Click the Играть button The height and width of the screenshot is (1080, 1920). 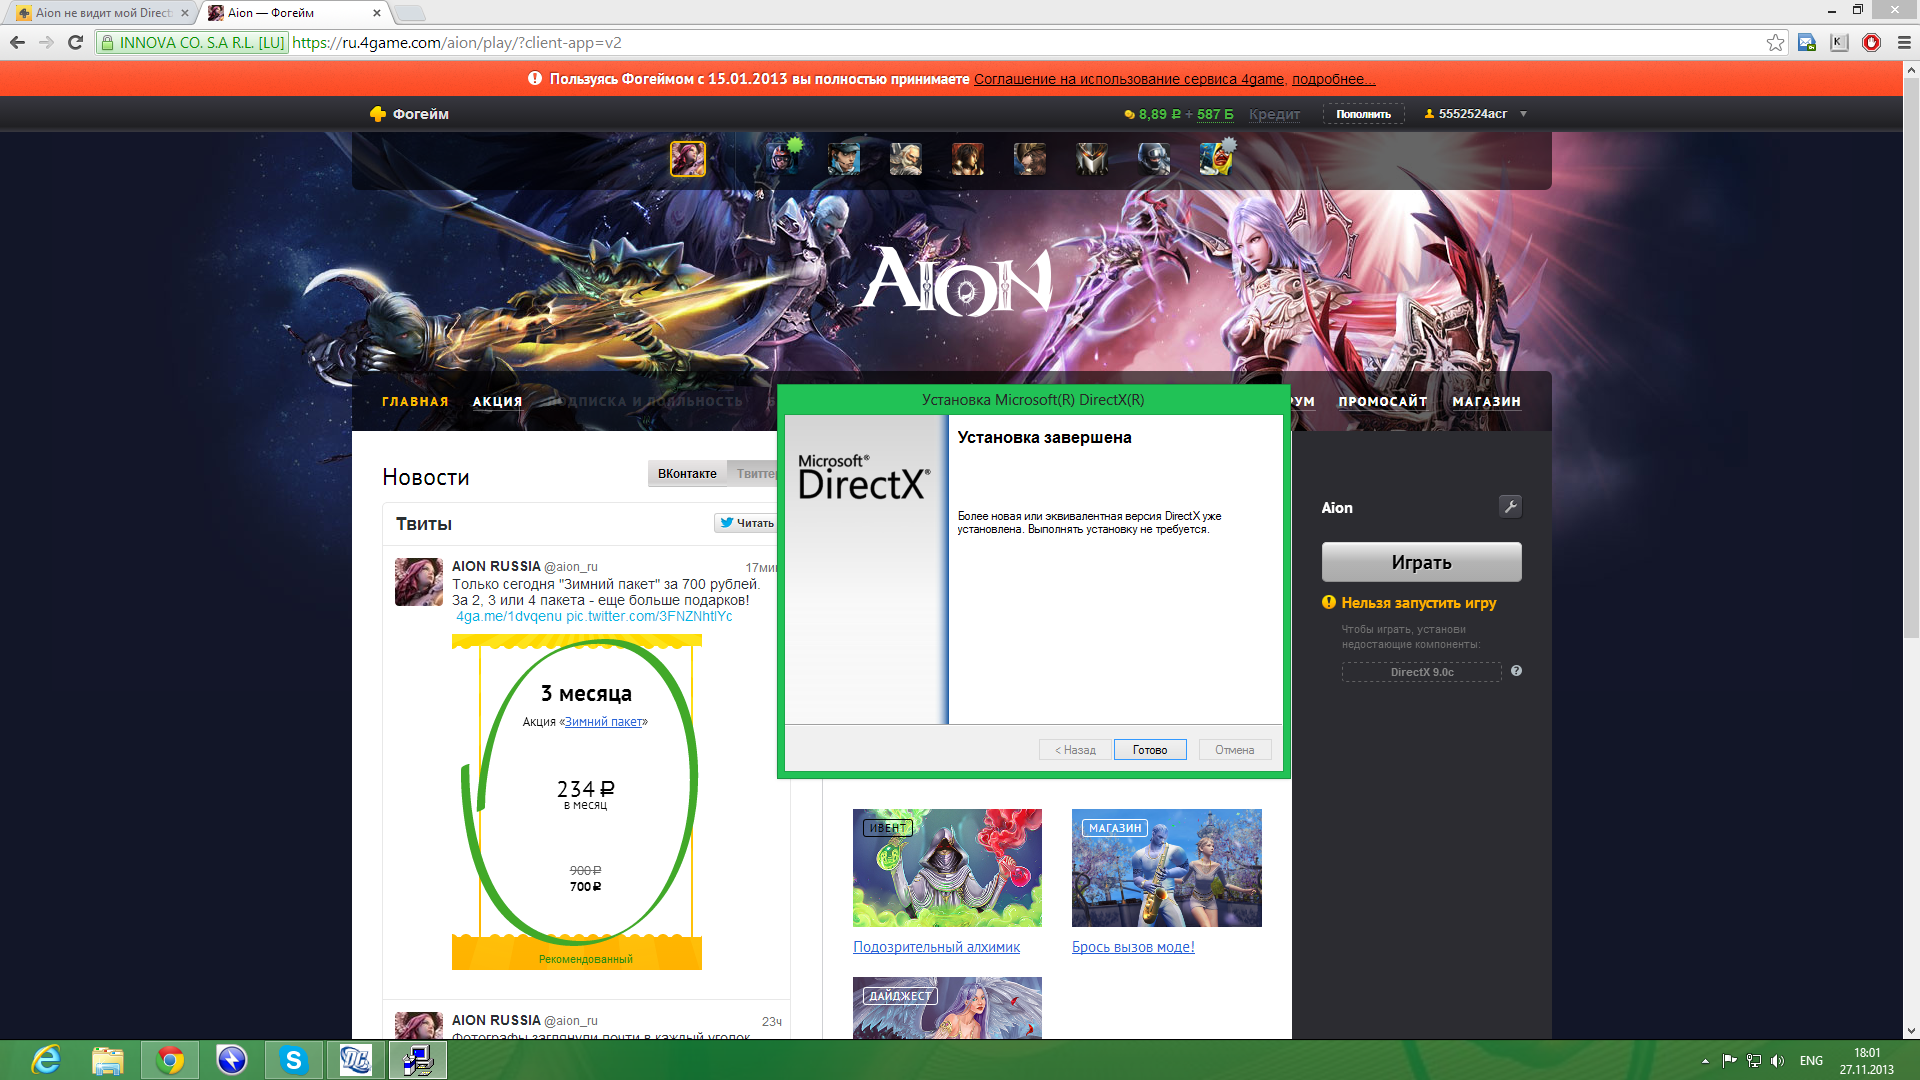(1421, 562)
